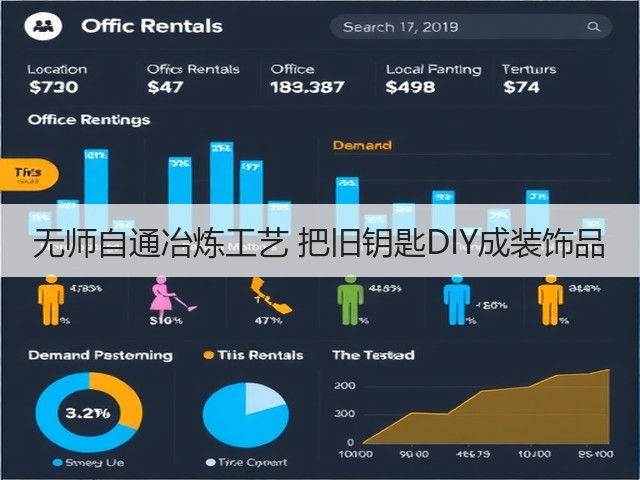Screen dimensions: 640x480
Task: Open the orange This side tab
Action: coord(29,174)
